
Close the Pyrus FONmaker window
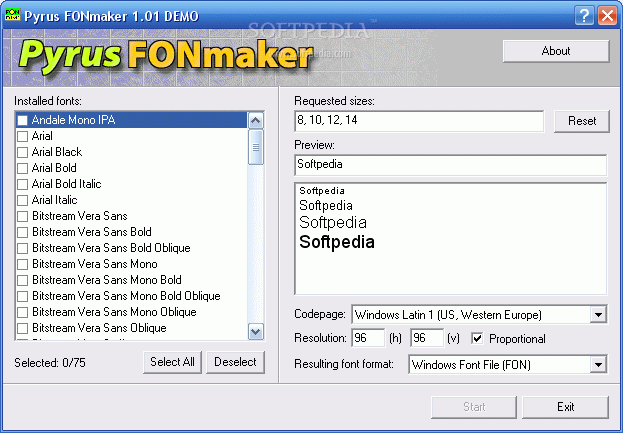pos(608,16)
